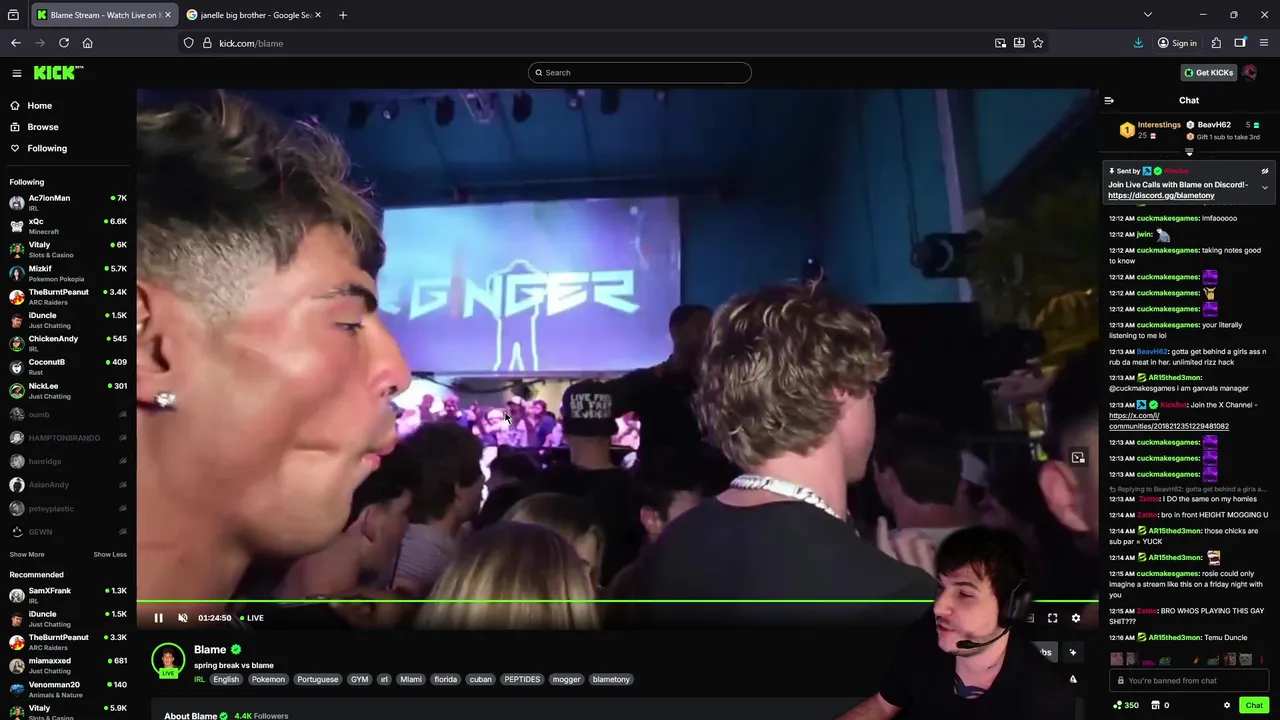Expand the gift leaderboard arrow
1280x720 pixels.
(1189, 152)
